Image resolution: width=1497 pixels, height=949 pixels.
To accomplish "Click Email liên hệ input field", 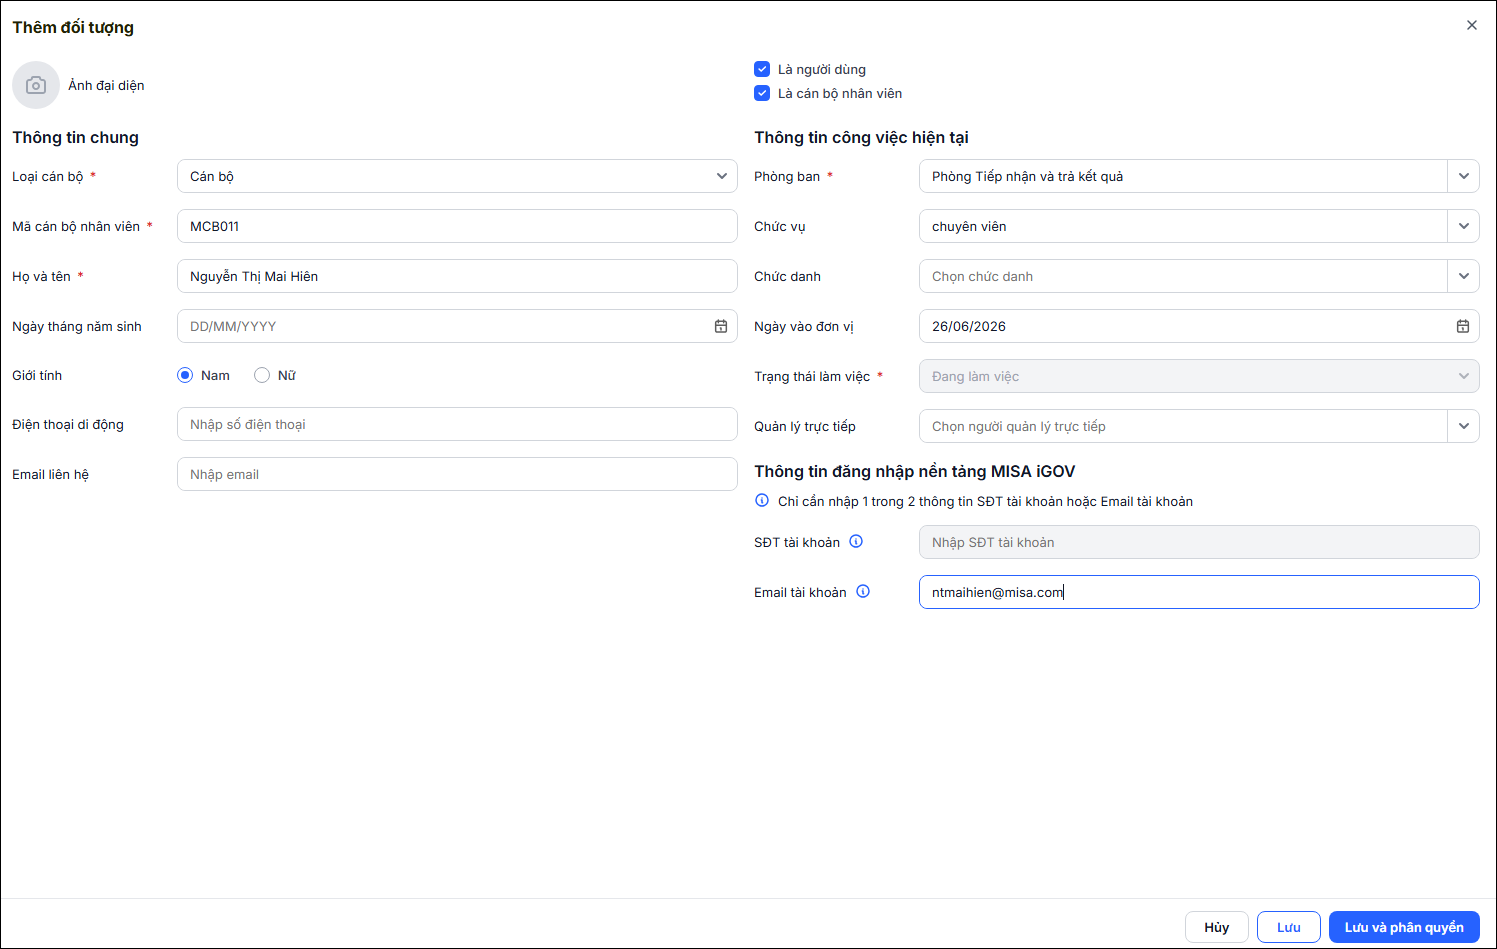I will coord(457,474).
